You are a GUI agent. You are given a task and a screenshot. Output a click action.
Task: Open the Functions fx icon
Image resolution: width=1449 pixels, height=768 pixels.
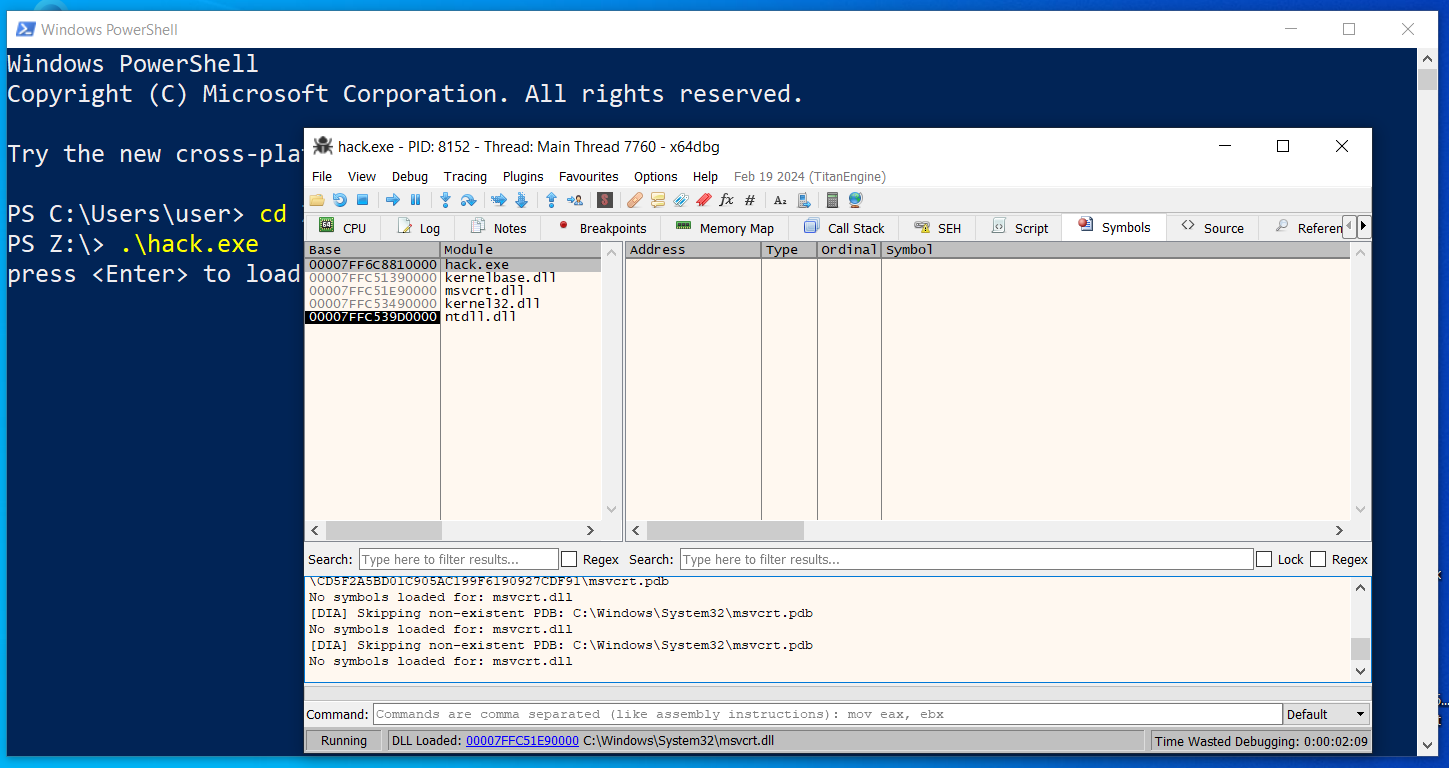click(x=727, y=200)
